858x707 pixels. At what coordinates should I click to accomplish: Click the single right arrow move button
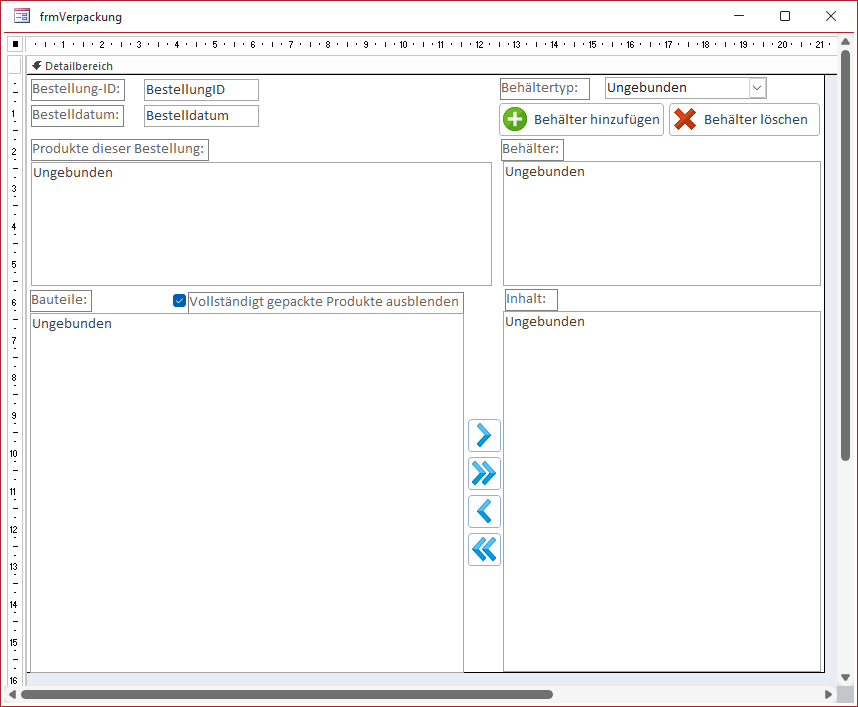484,435
